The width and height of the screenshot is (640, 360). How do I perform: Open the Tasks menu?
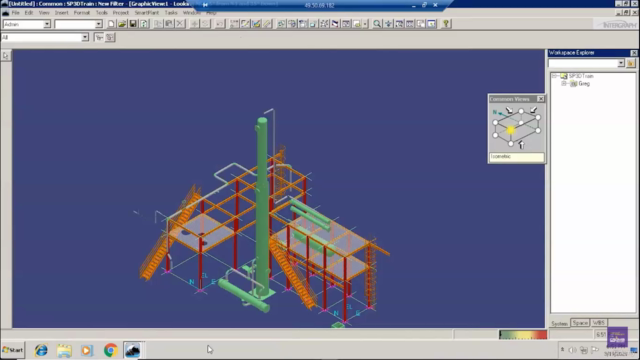click(171, 13)
